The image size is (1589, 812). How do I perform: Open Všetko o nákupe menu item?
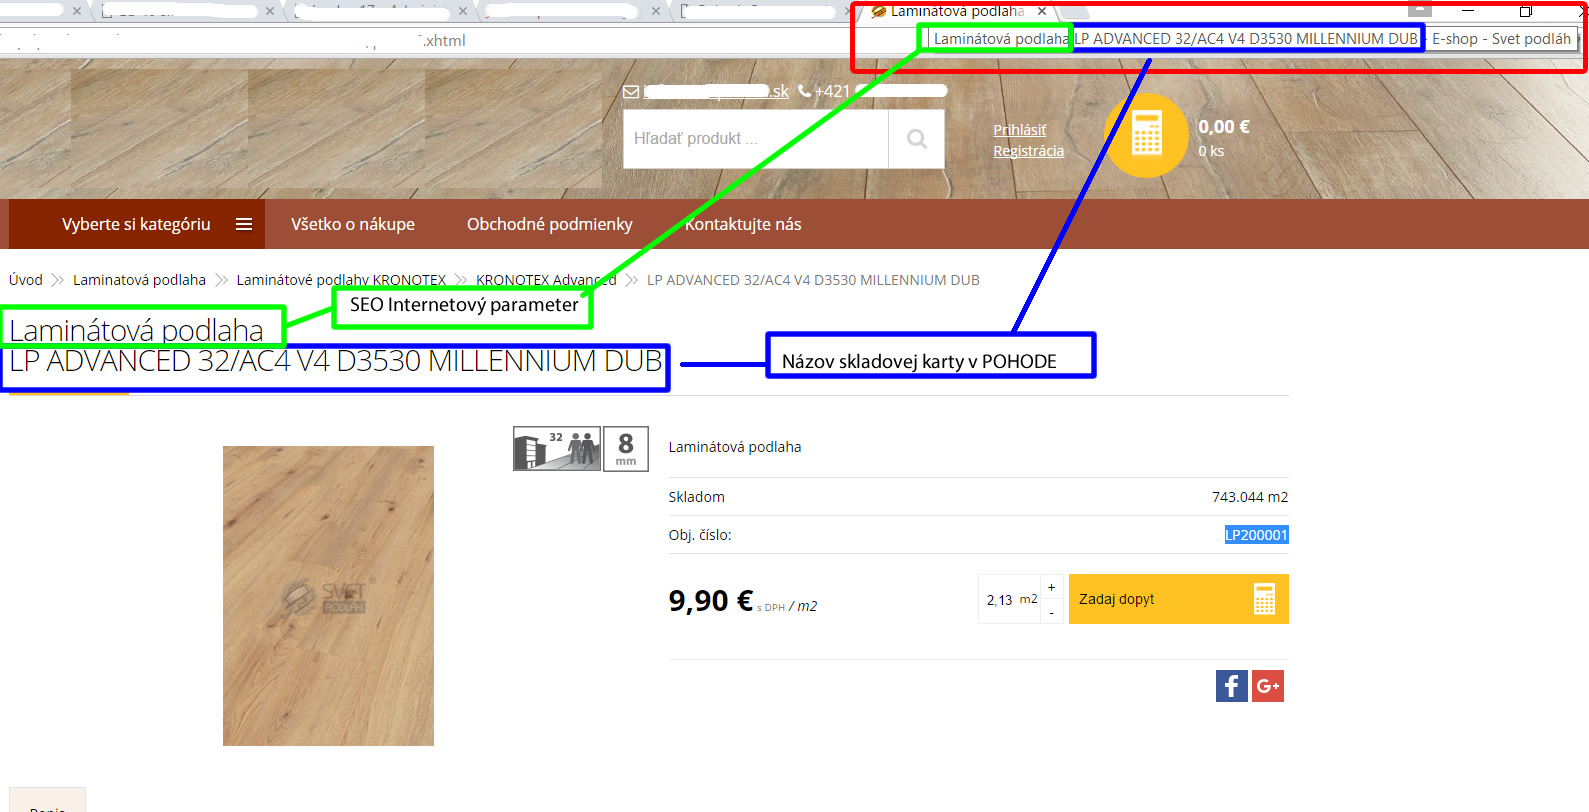point(353,224)
